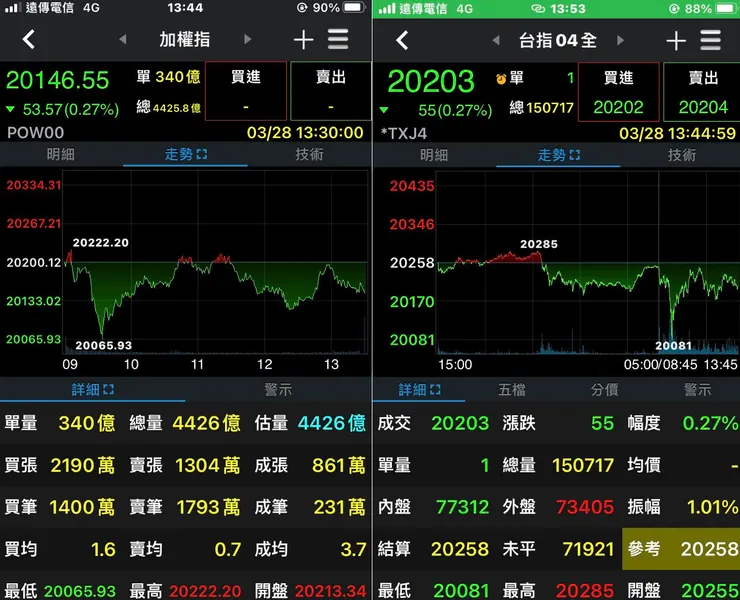
Task: Tap the 20146.55 index price
Action: point(57,80)
